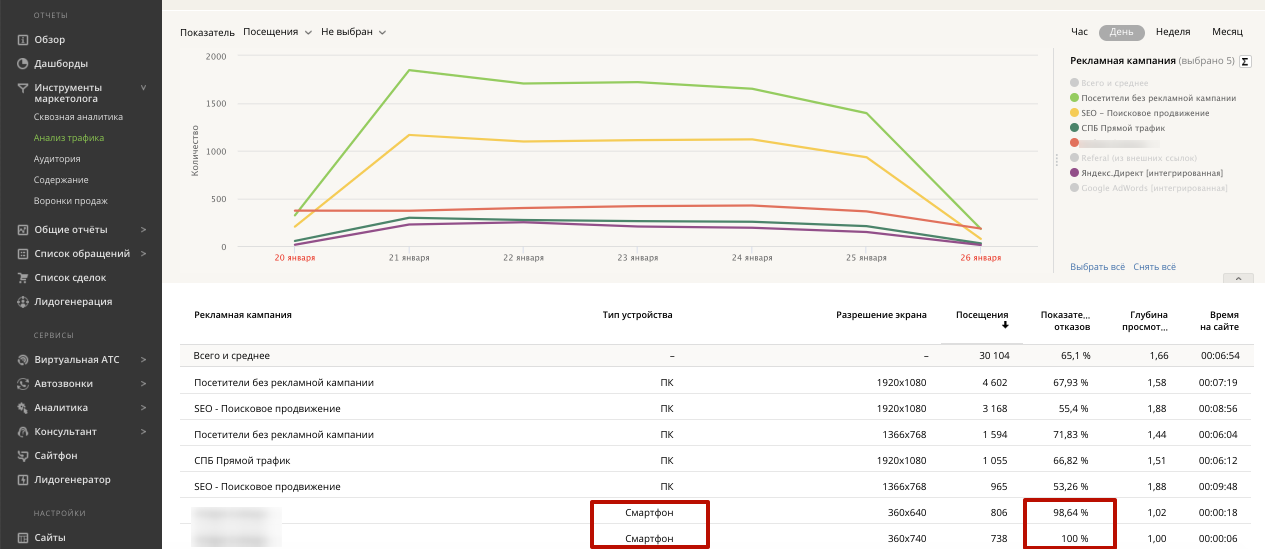Sort by 'Глубина просмотра' column header
Image resolution: width=1265 pixels, height=549 pixels.
coord(1143,320)
